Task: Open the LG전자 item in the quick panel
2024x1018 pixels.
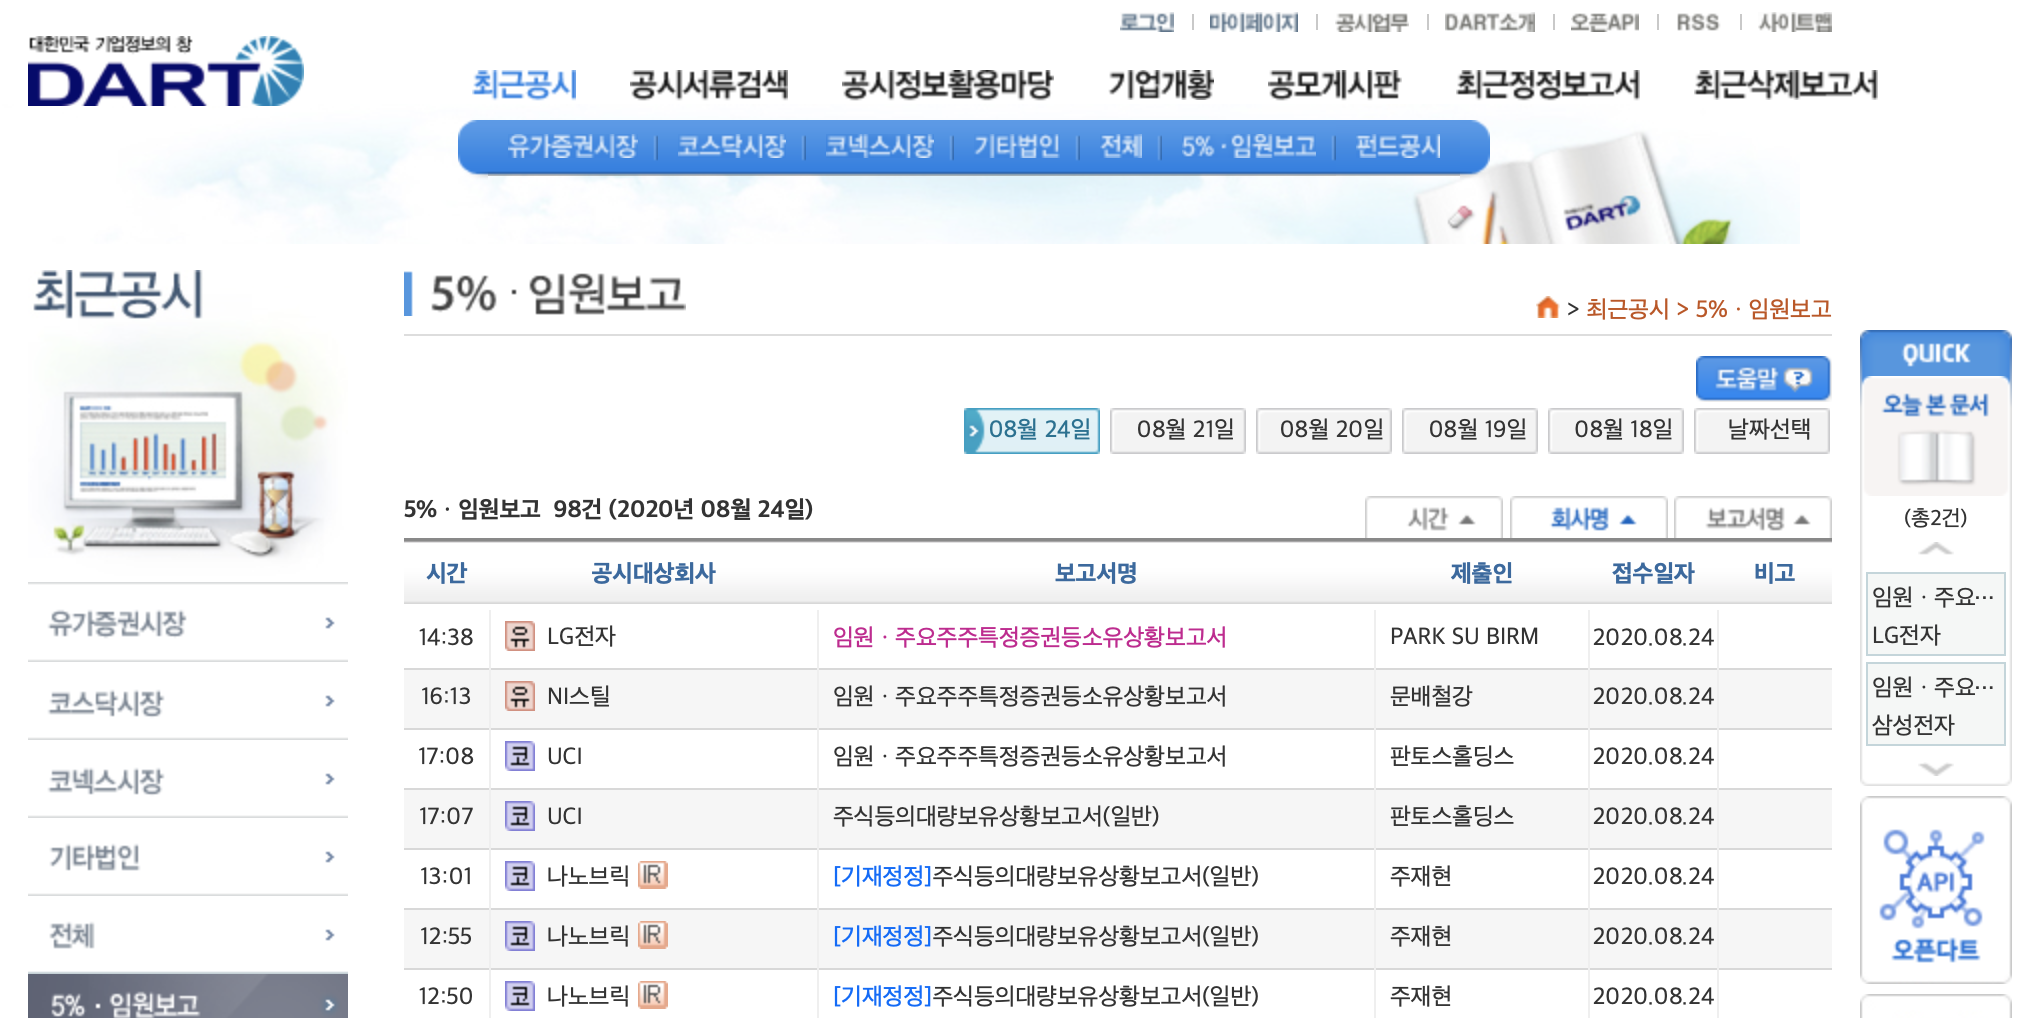Action: pyautogui.click(x=1935, y=615)
